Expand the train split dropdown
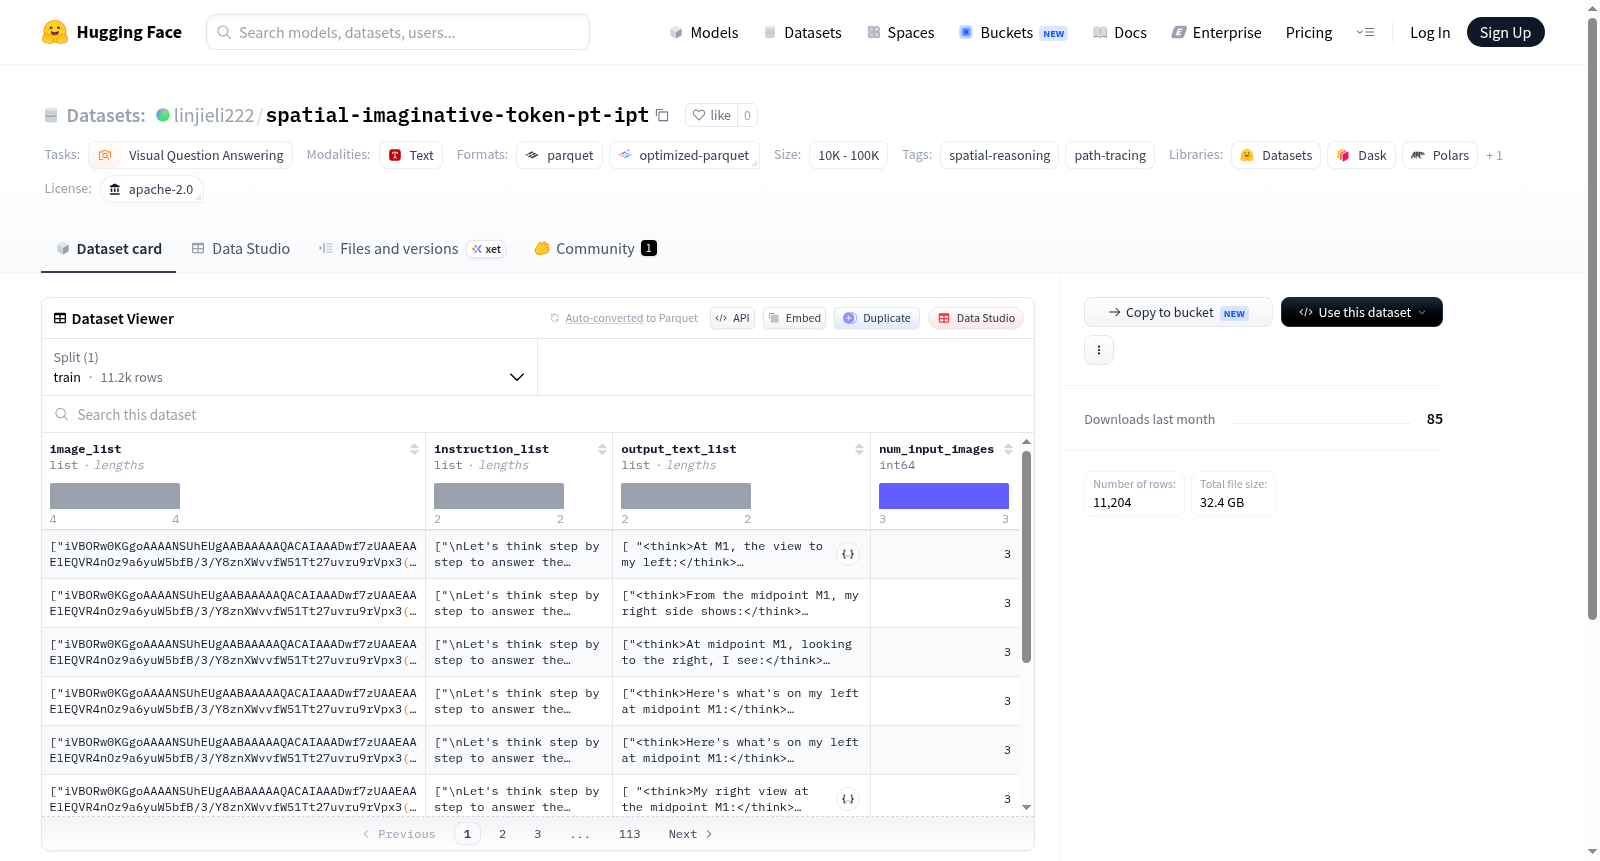This screenshot has height=861, width=1600. point(289,367)
